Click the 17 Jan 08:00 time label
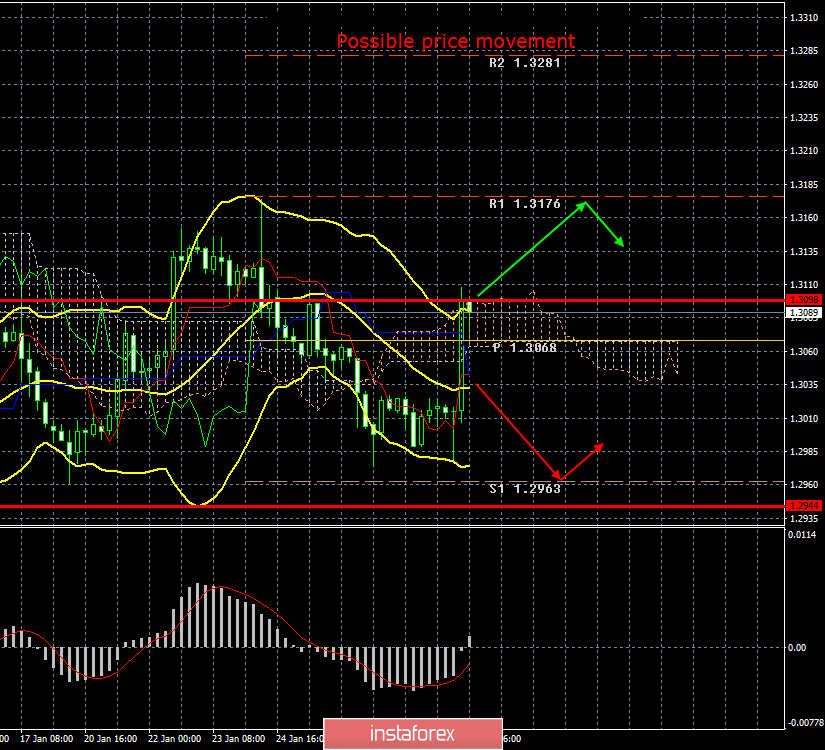This screenshot has height=750, width=825. 46,739
